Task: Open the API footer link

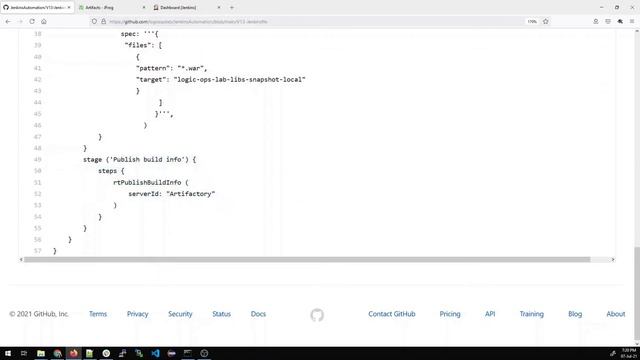Action: tap(490, 314)
